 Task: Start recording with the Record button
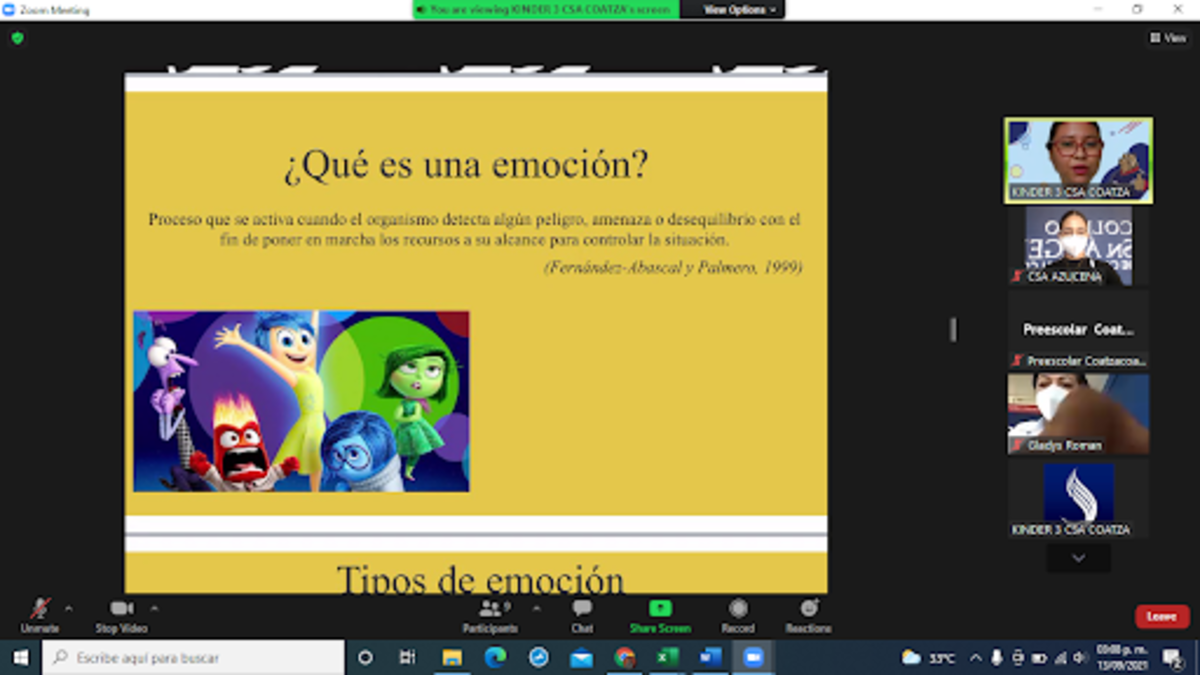pos(738,615)
